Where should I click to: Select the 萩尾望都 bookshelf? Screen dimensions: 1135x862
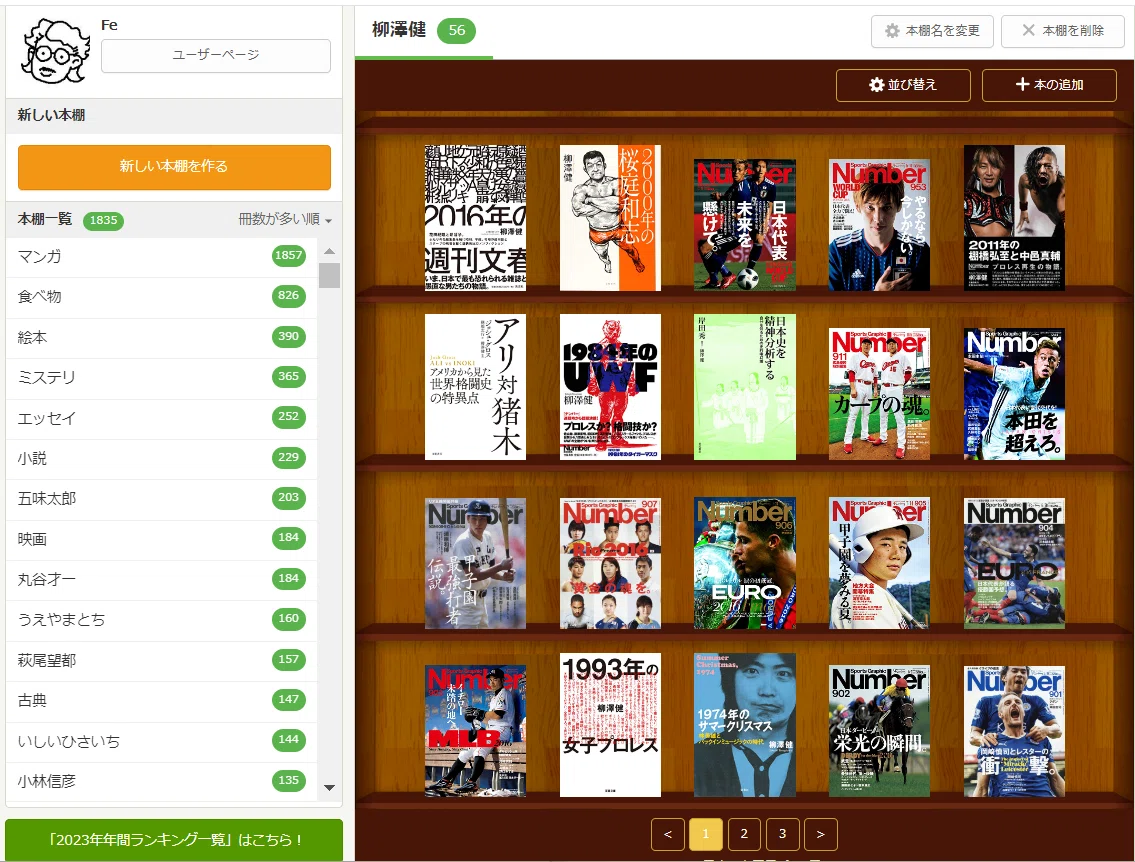[x=161, y=660]
